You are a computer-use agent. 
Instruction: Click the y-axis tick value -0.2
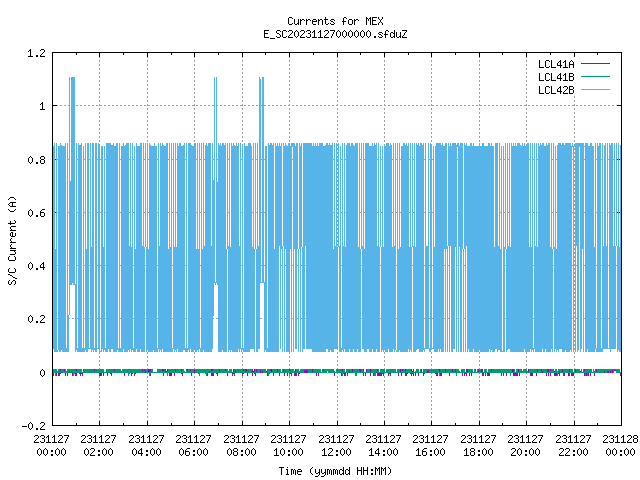coord(33,426)
